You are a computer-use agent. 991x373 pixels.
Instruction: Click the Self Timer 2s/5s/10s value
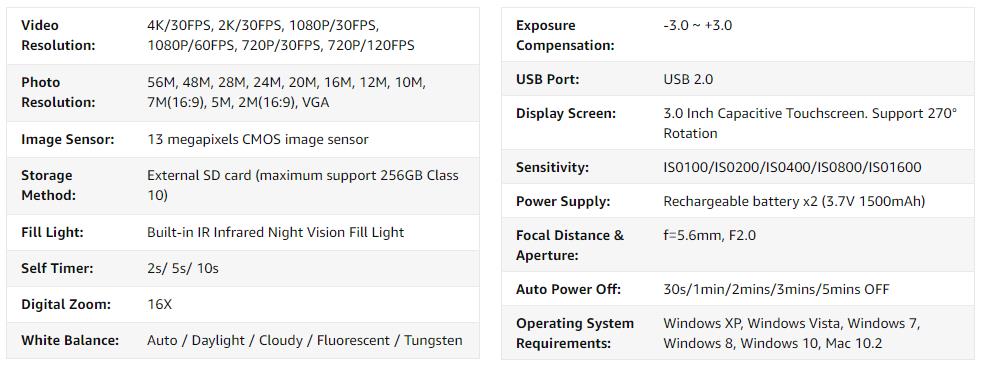[183, 269]
